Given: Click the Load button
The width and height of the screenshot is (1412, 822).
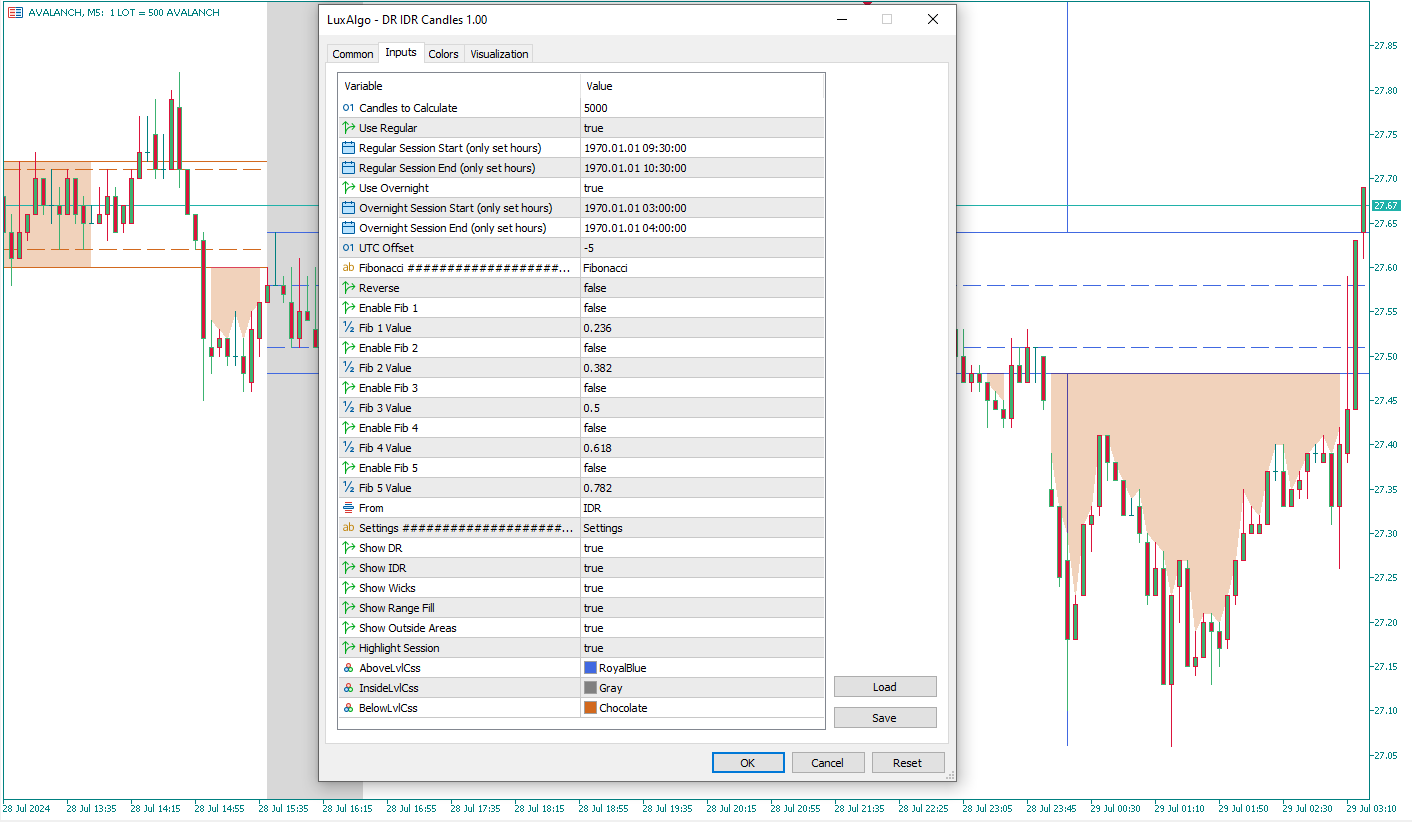Looking at the screenshot, I should (x=884, y=687).
